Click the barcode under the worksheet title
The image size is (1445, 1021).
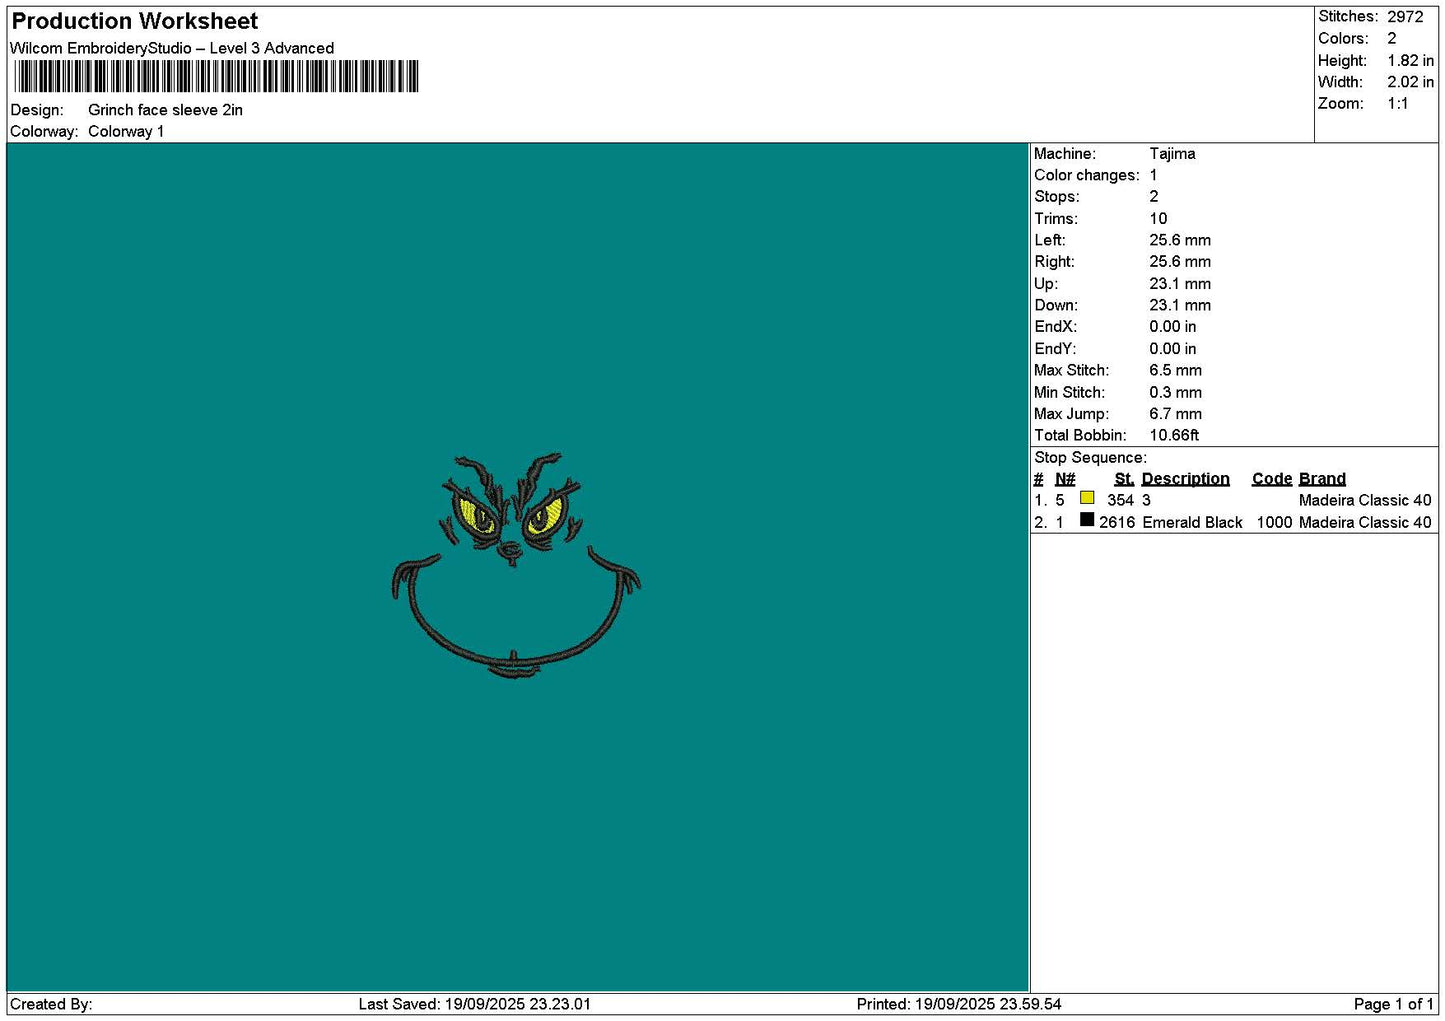coord(216,77)
